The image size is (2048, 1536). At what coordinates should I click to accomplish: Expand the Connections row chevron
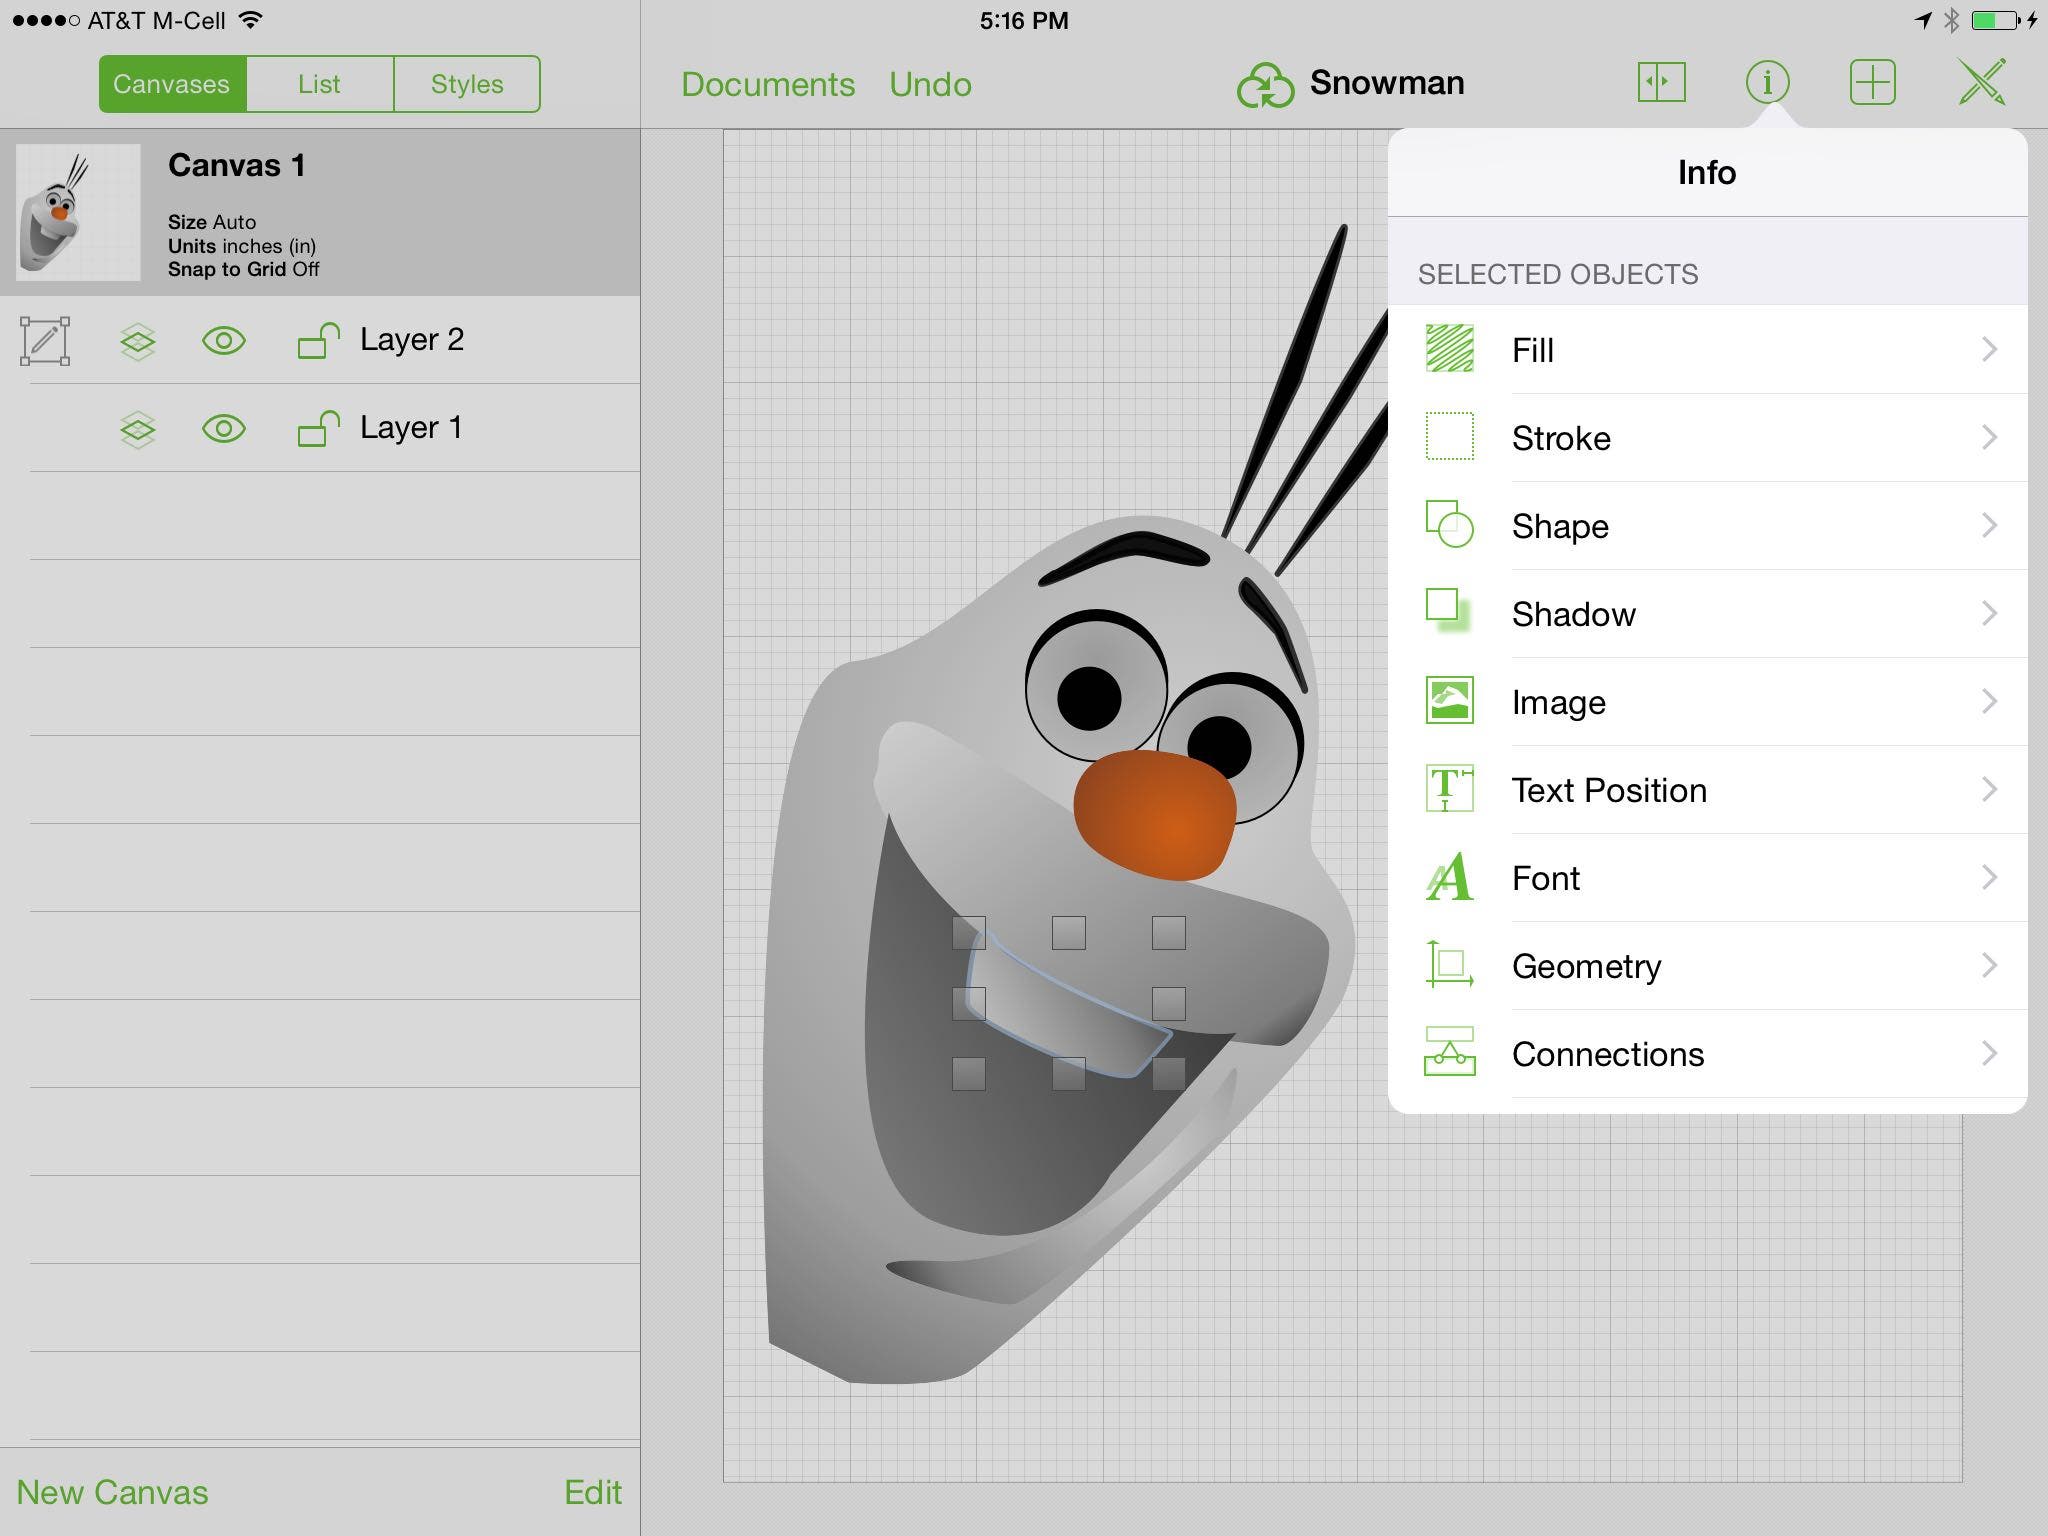1989,1053
